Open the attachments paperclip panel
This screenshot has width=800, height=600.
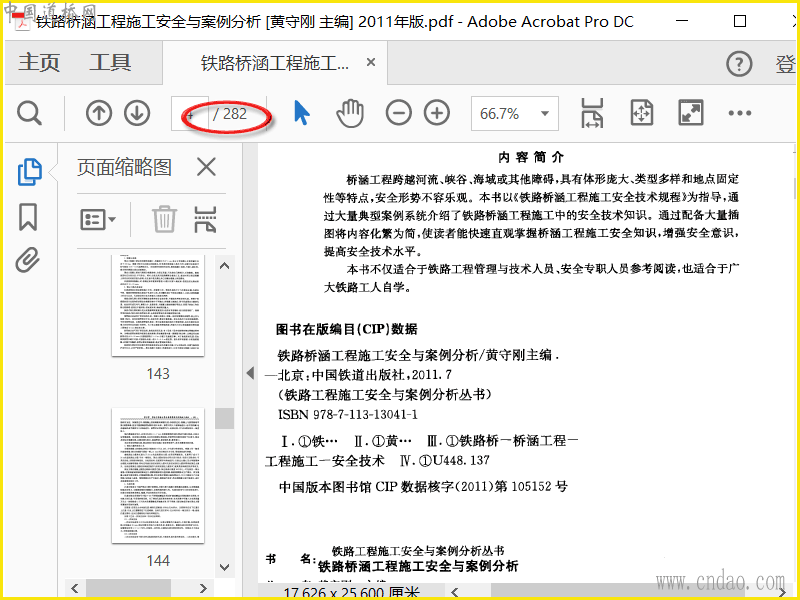(28, 260)
